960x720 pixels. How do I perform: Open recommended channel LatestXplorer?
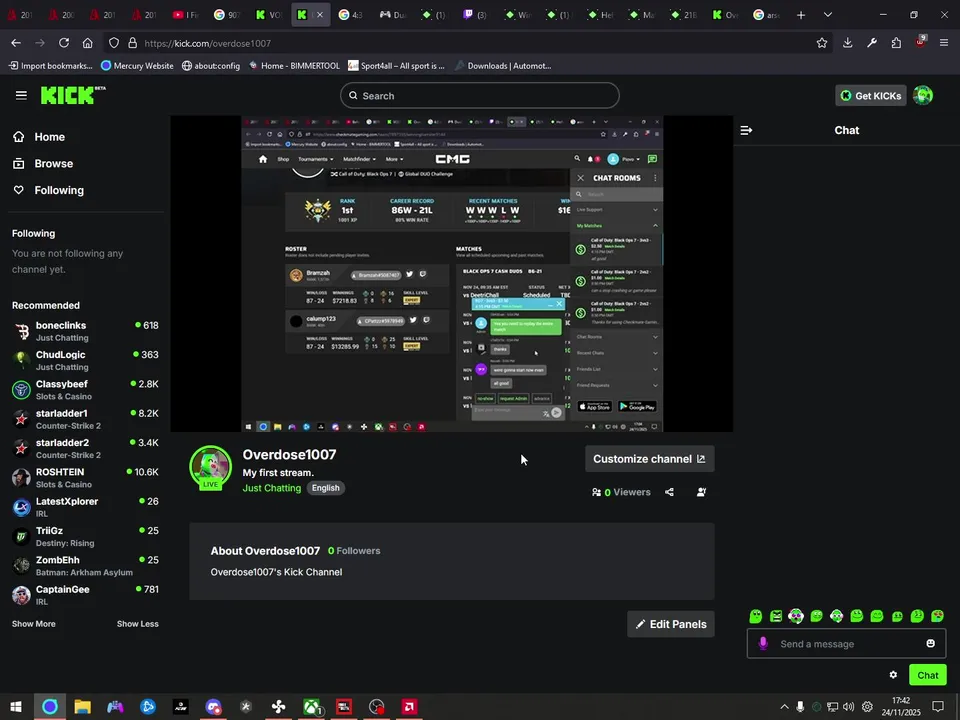[85, 507]
